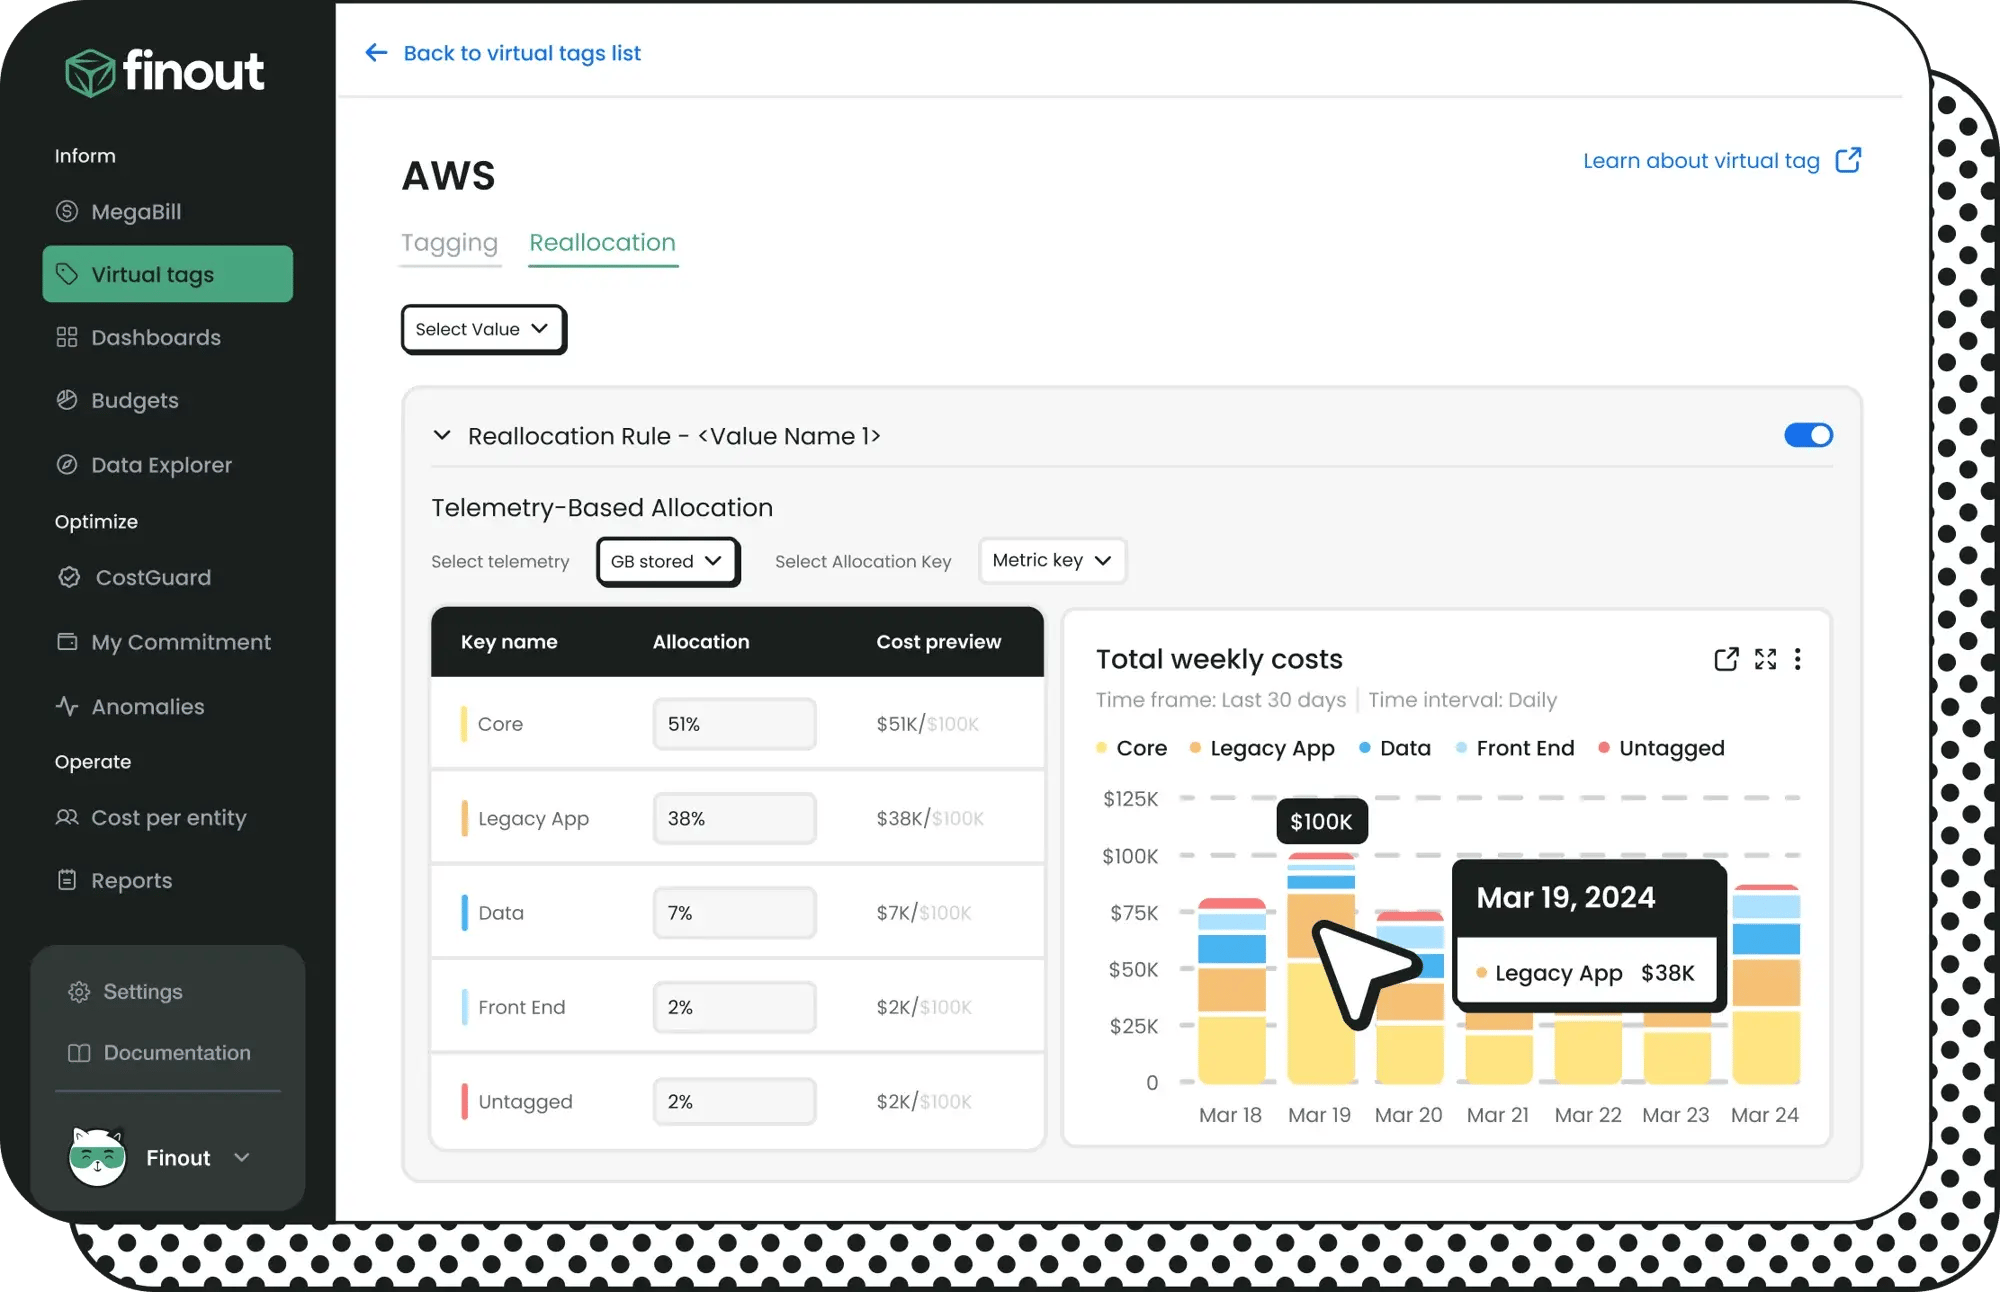Click the My Commitment calendar icon

[x=67, y=641]
